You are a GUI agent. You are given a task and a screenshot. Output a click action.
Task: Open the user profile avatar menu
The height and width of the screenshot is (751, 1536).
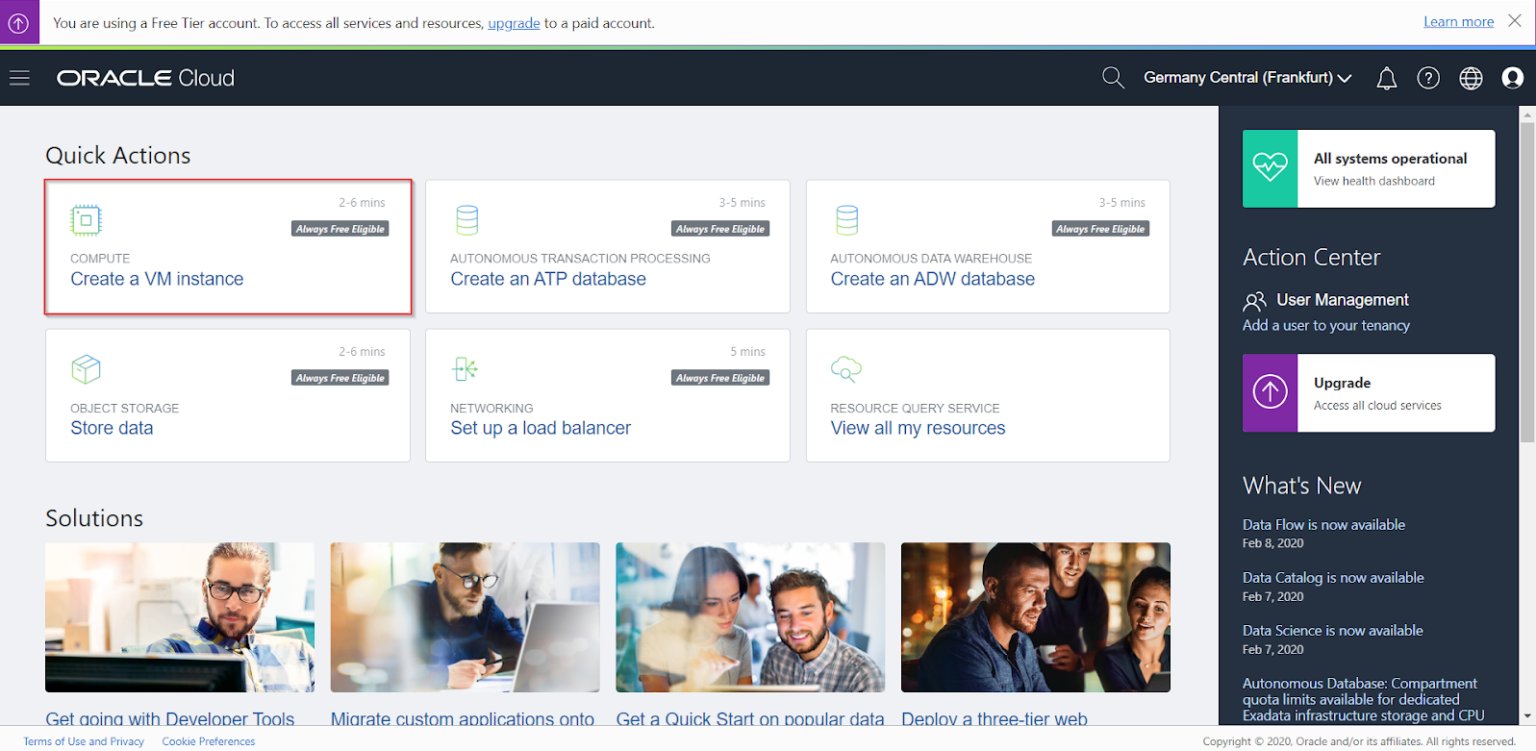(x=1512, y=78)
